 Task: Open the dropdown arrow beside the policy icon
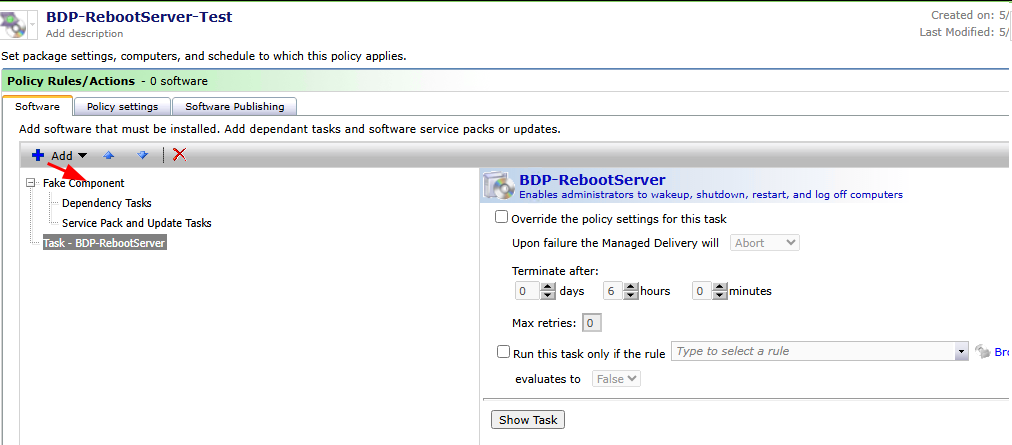[x=32, y=25]
